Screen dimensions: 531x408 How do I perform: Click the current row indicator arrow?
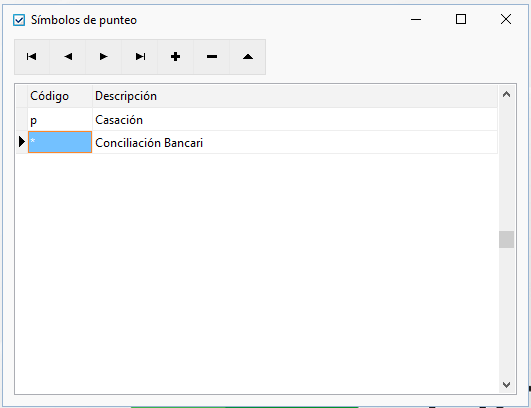tap(22, 142)
